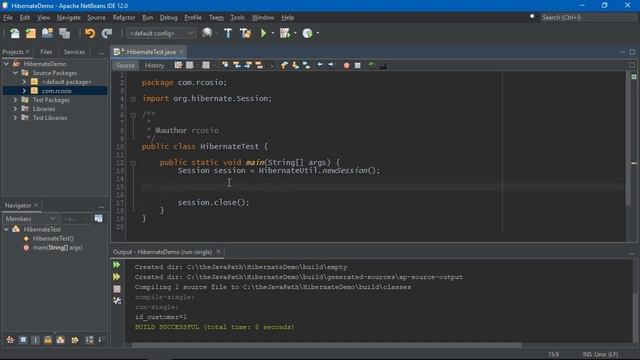Switch to the Files tab
640x360 pixels.
click(46, 52)
